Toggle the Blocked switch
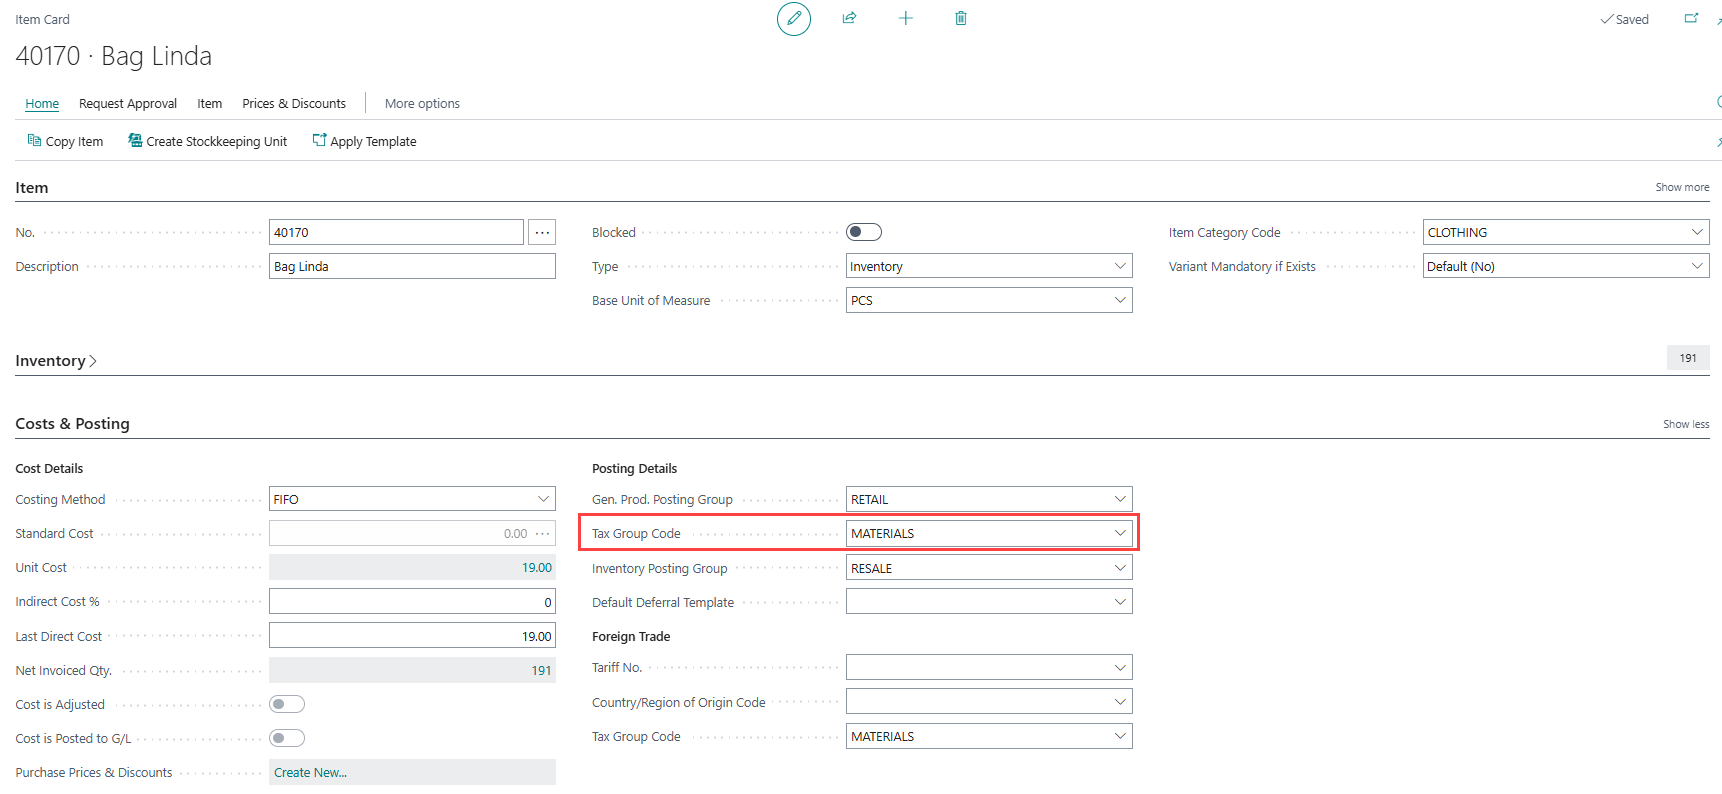Viewport: 1722px width, 794px height. click(x=863, y=232)
